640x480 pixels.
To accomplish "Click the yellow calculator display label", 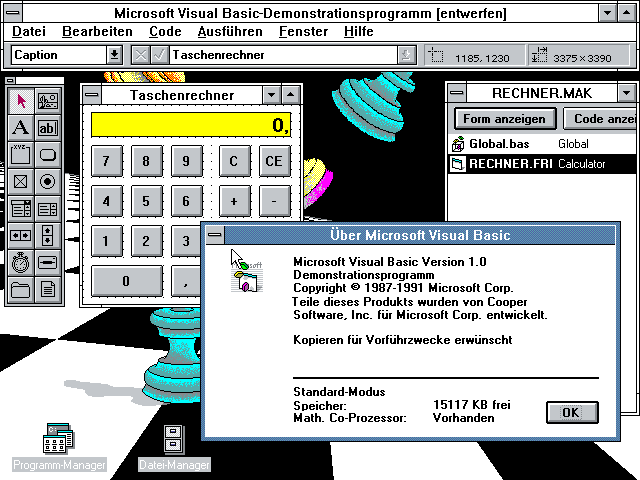I will point(191,124).
